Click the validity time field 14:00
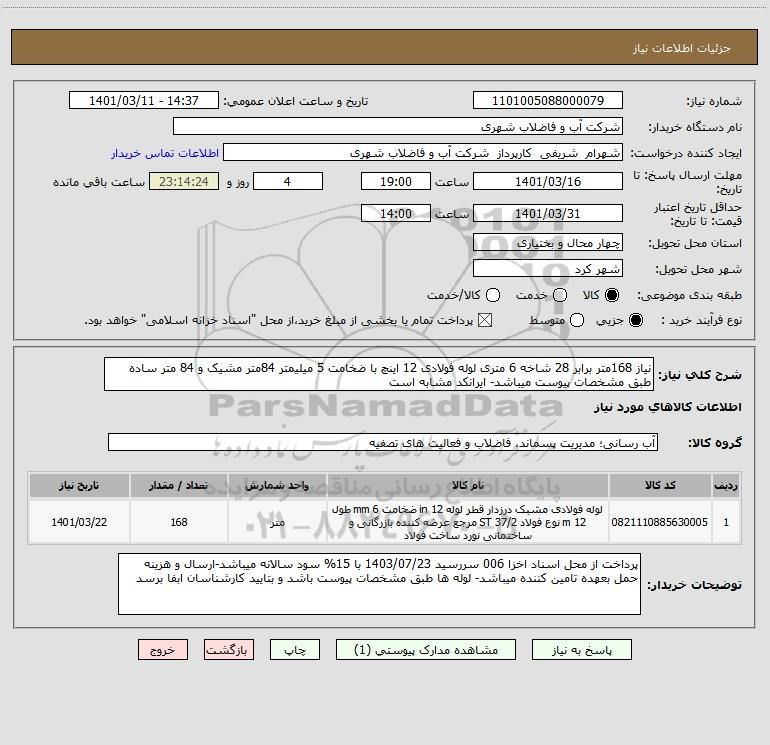This screenshot has width=770, height=745. pos(396,213)
